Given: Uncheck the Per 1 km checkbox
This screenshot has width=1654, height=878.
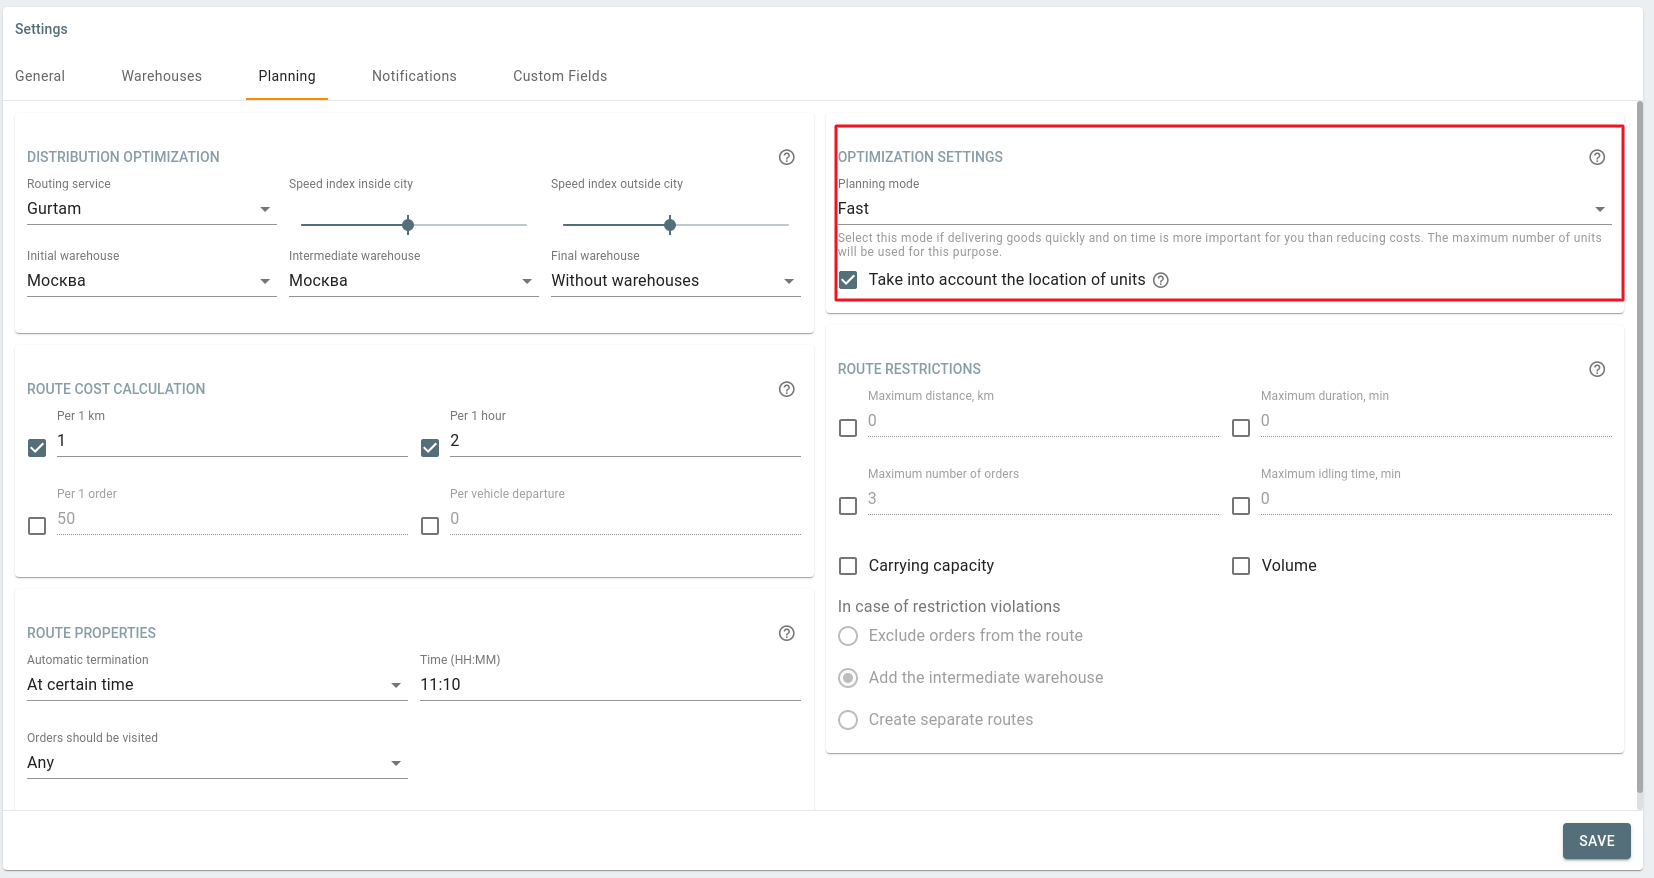Looking at the screenshot, I should tap(37, 448).
